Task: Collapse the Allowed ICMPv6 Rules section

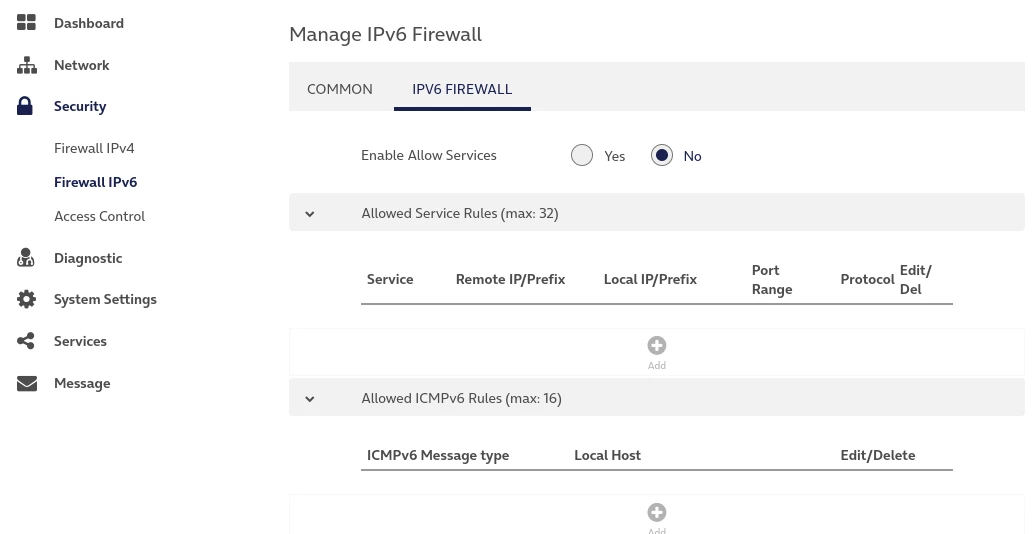Action: pos(310,399)
